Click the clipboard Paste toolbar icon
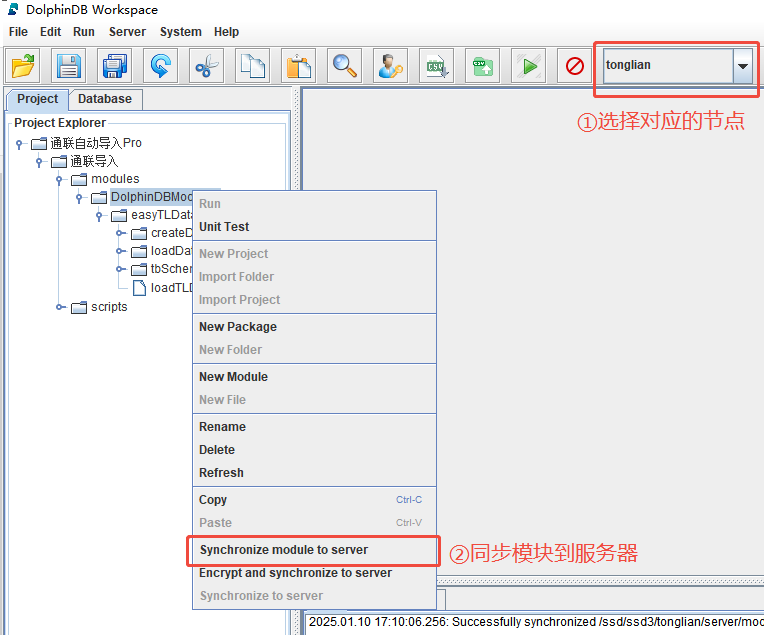 click(x=298, y=67)
